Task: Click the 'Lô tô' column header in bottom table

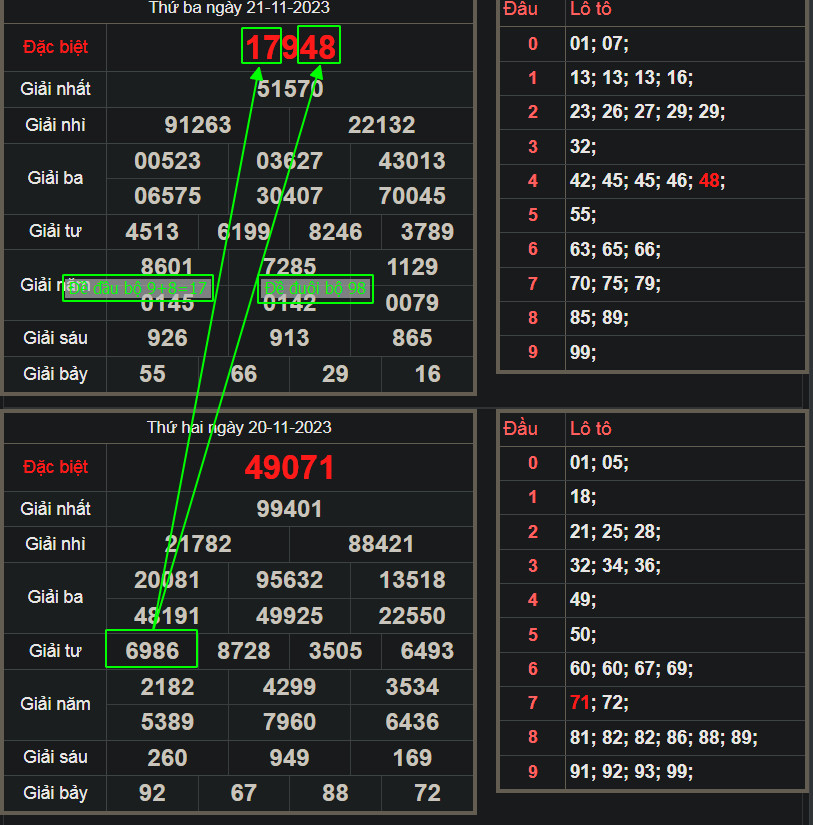Action: (590, 429)
